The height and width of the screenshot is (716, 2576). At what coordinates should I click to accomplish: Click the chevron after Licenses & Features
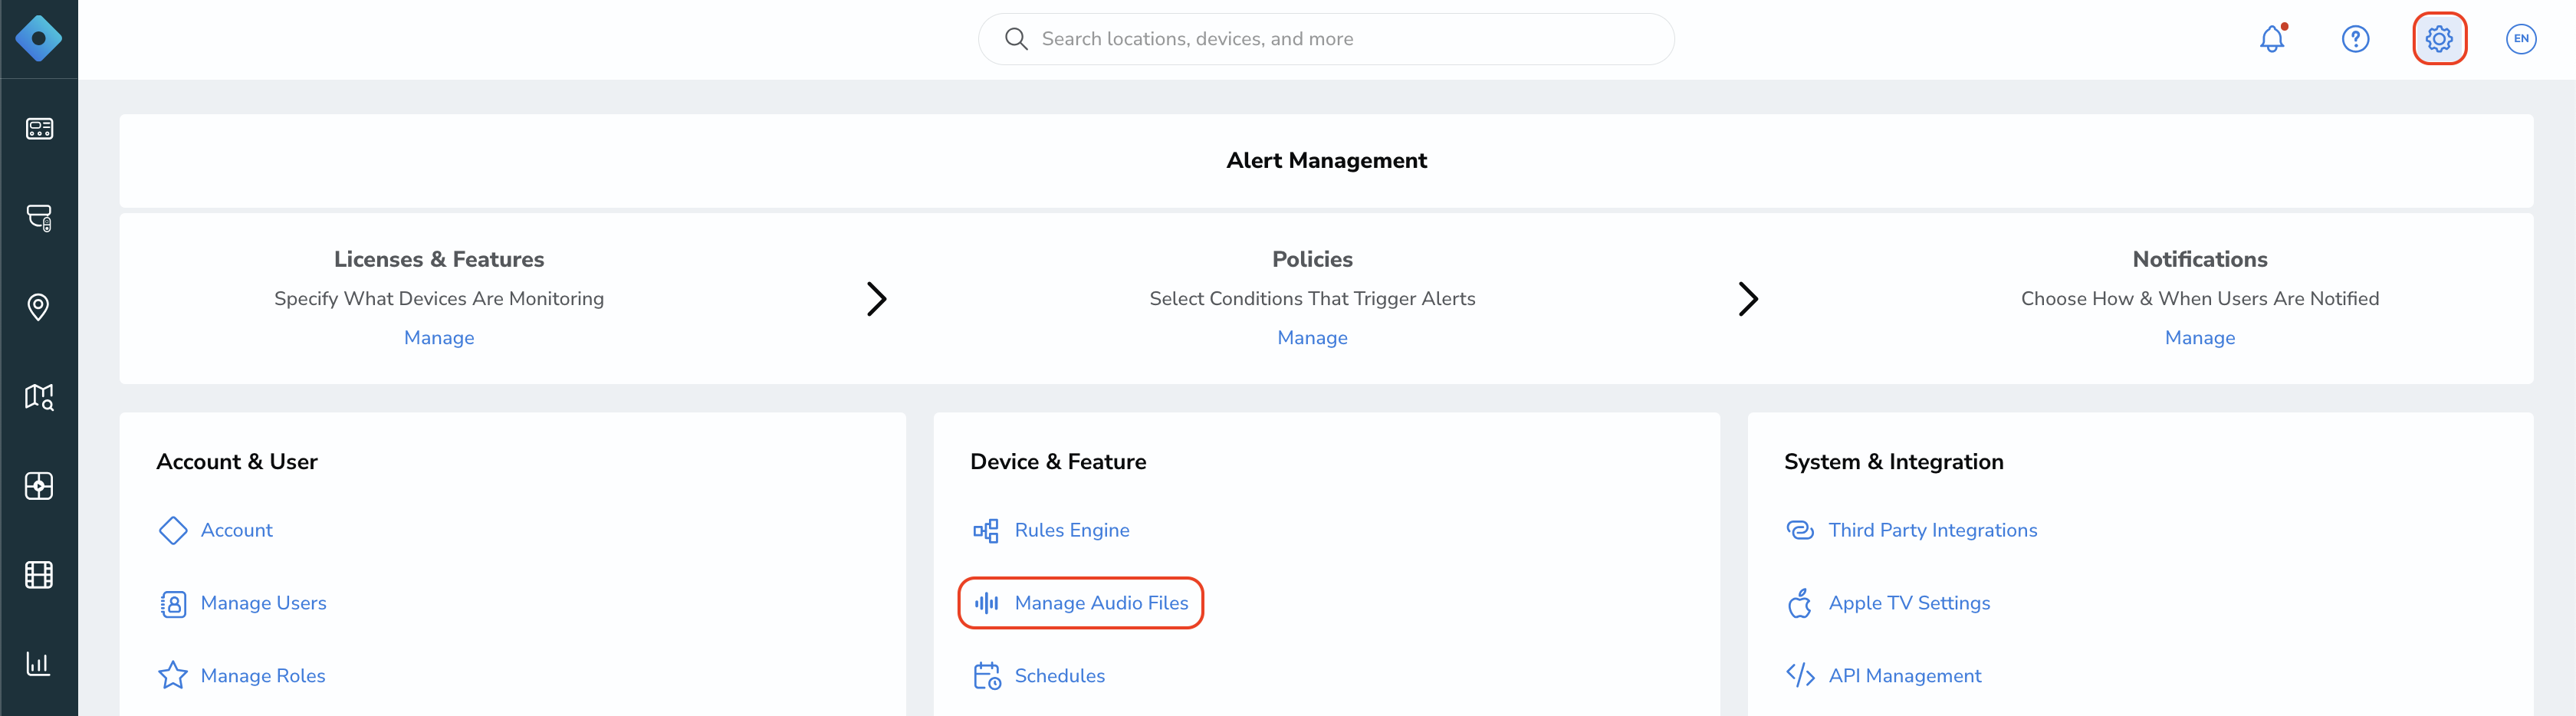[x=876, y=299]
